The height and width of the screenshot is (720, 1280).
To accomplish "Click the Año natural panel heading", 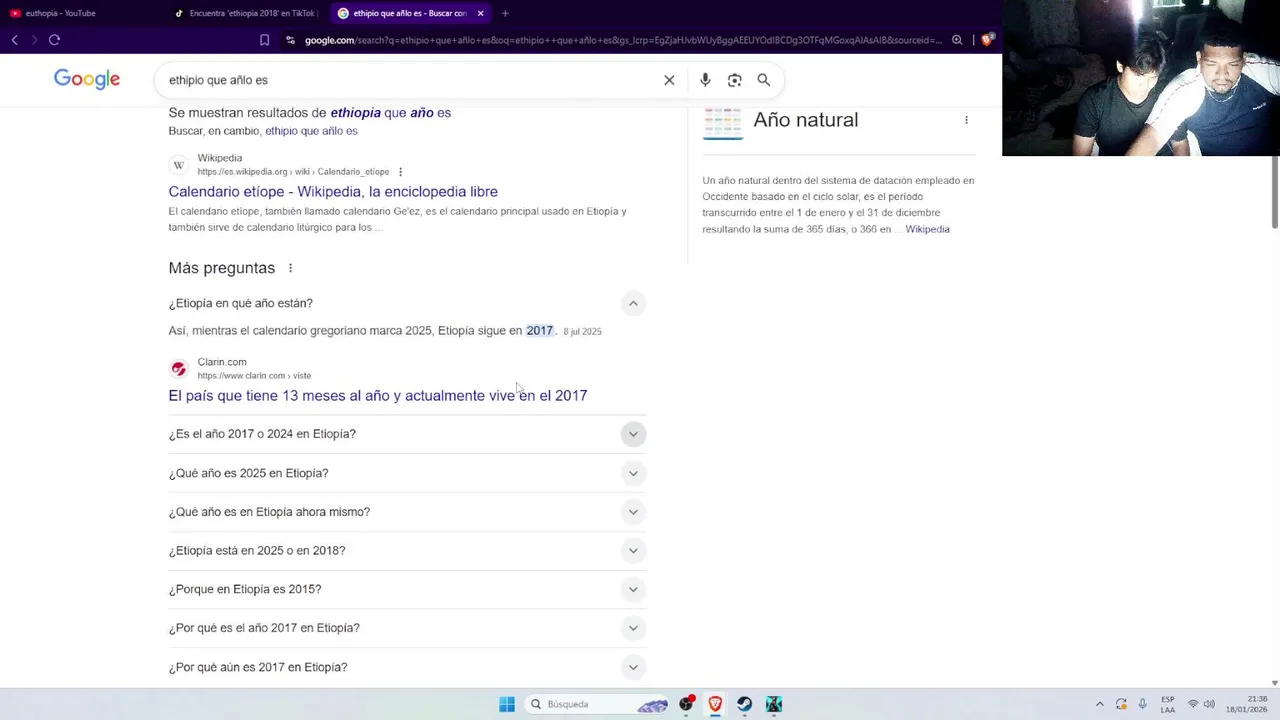I will click(806, 120).
